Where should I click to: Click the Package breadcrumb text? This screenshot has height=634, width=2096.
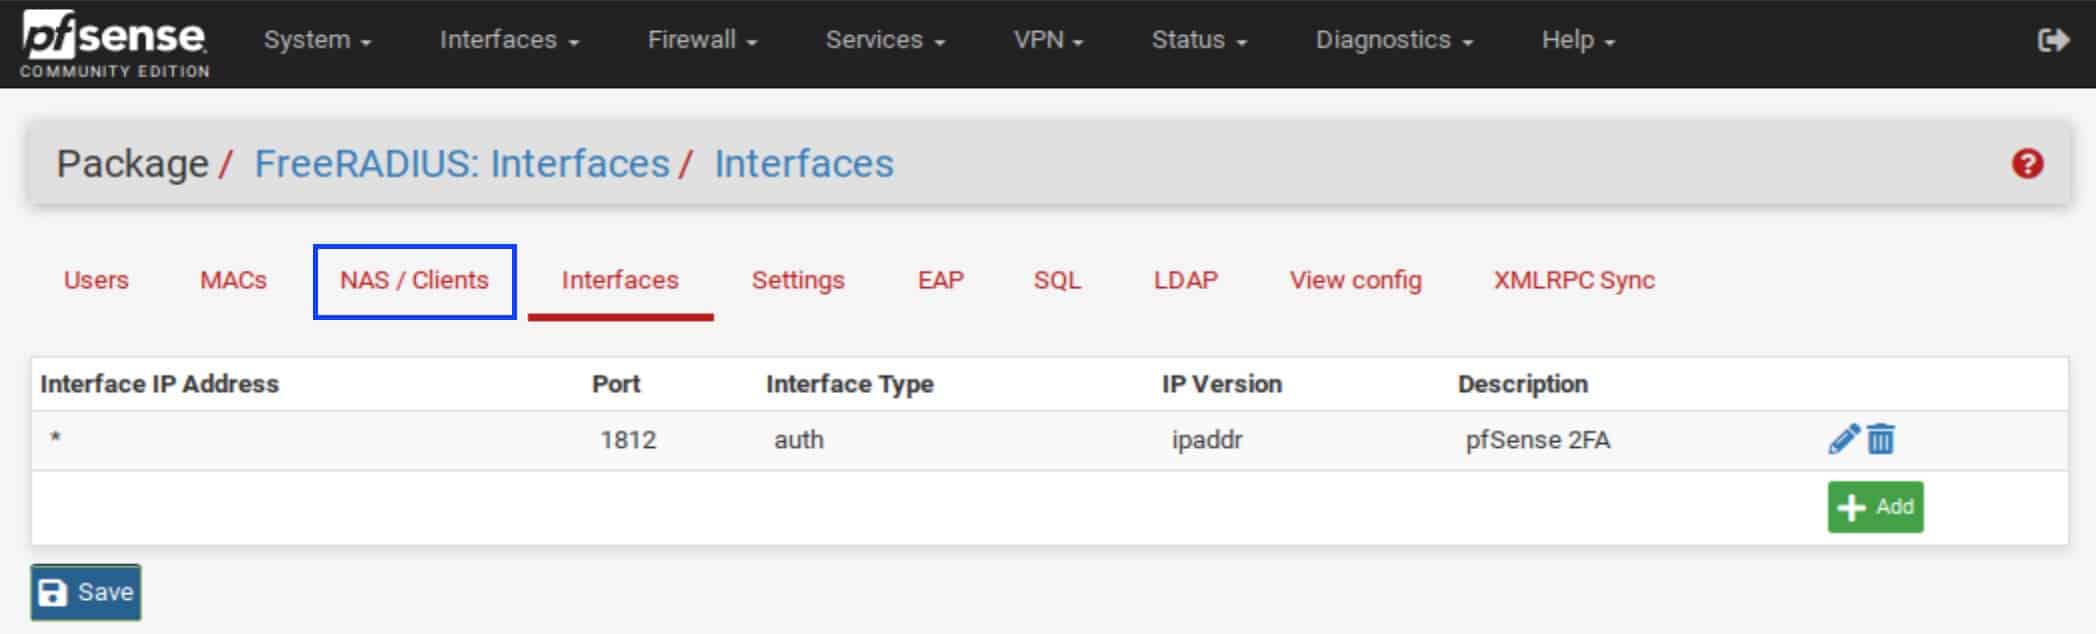point(132,164)
